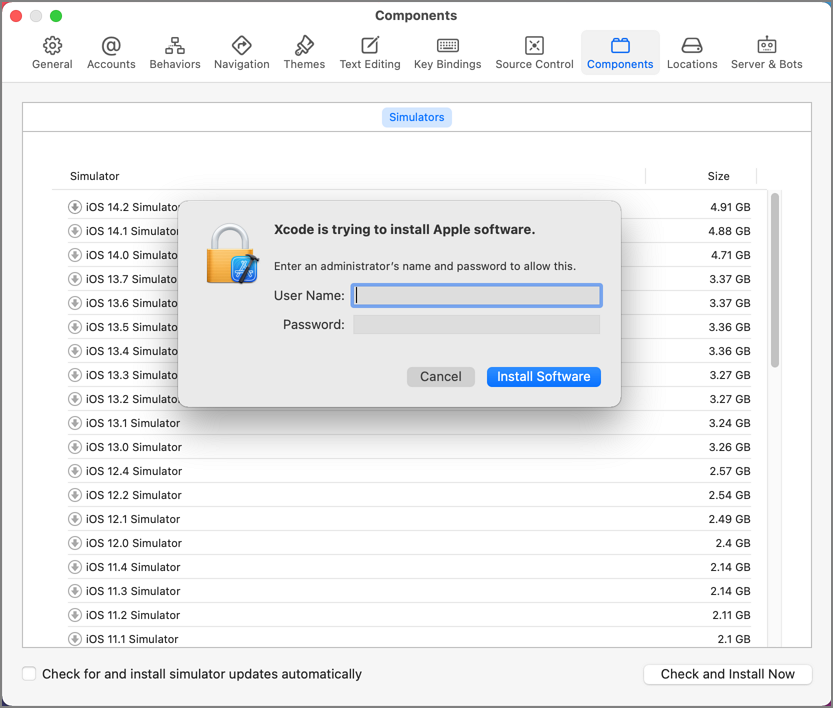
Task: Open Themes preferences paintbrush icon
Action: 304,46
